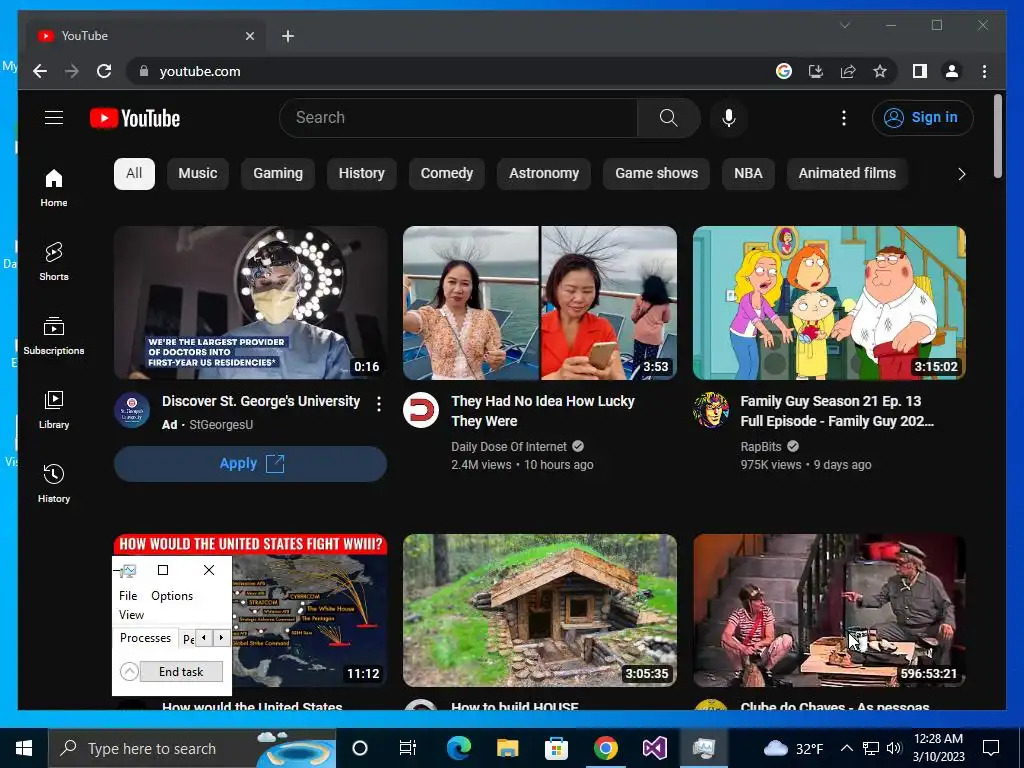The width and height of the screenshot is (1024, 768).
Task: Select the Gaming filter chip
Action: (278, 174)
